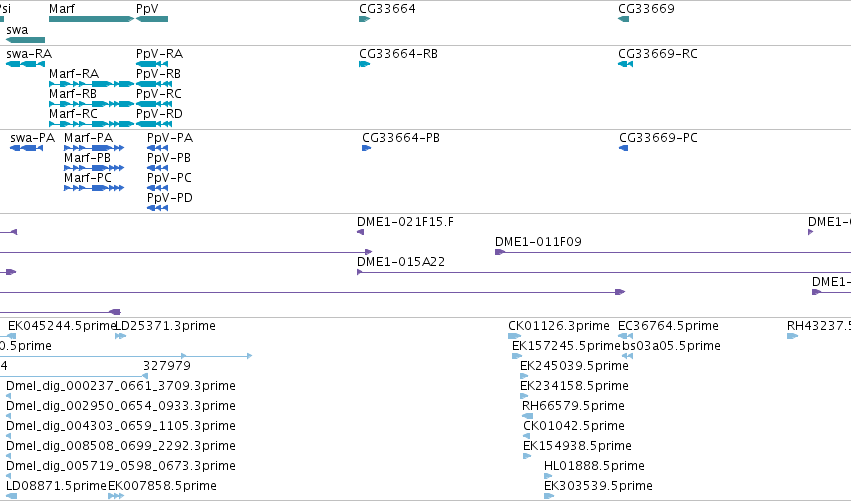Select the HL01888.5prime EST feature
Screen dimensions: 851x501
(x=548, y=477)
